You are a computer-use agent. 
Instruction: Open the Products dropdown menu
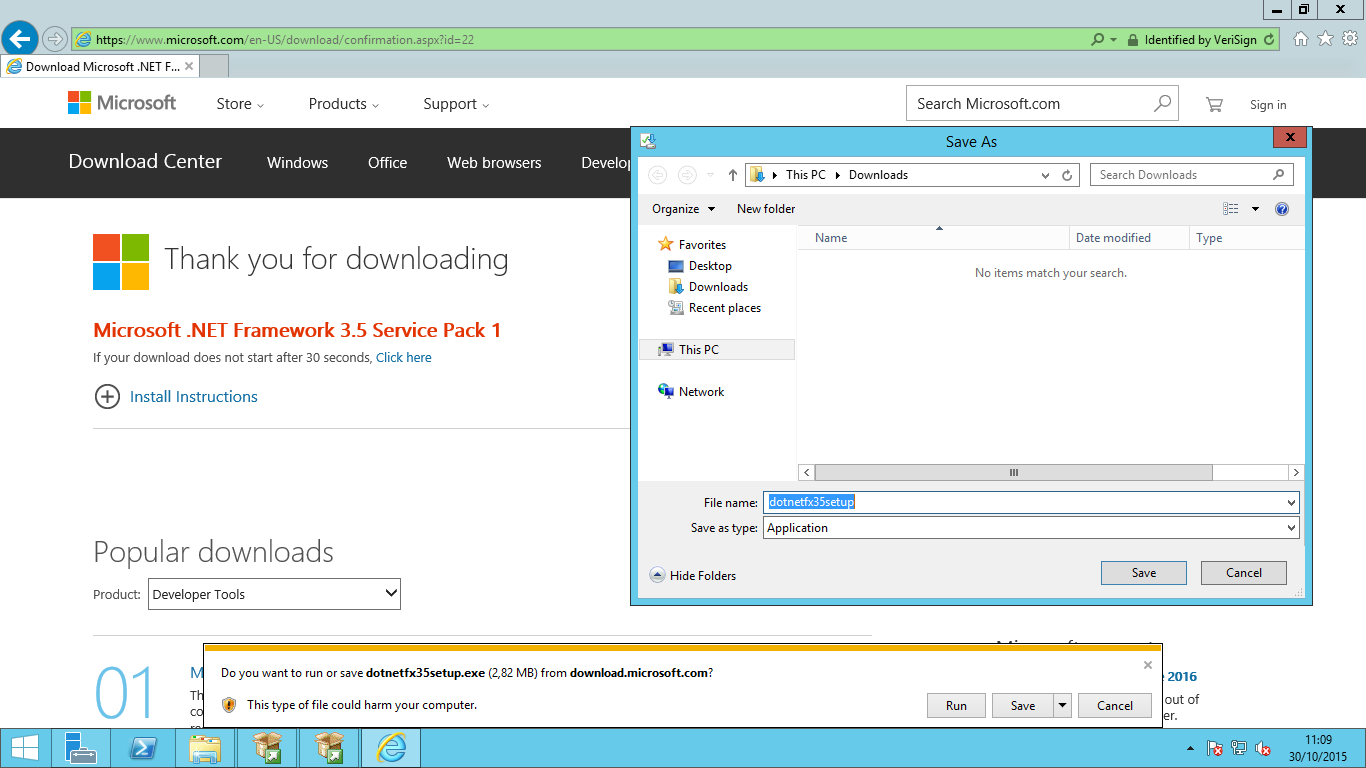[x=344, y=104]
